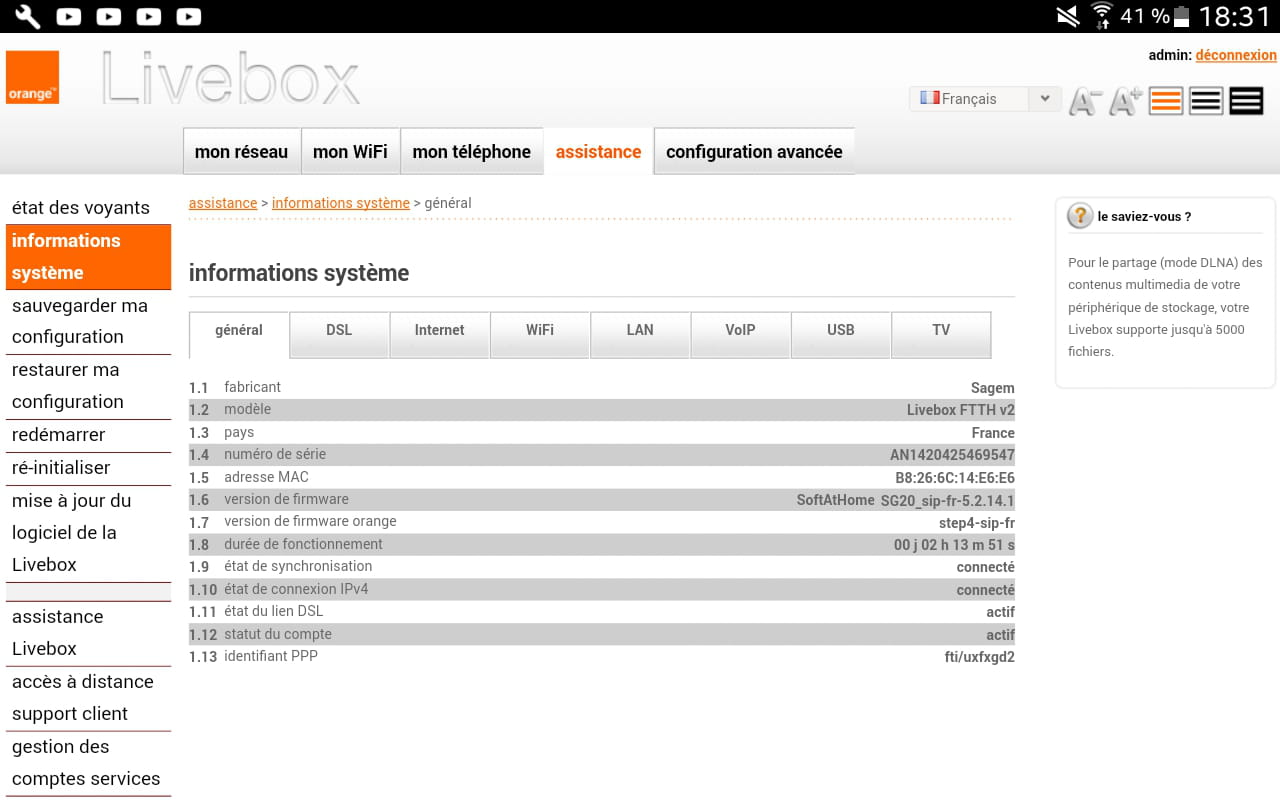
Task: Tap the Wi-Fi status icon
Action: pos(1101,16)
